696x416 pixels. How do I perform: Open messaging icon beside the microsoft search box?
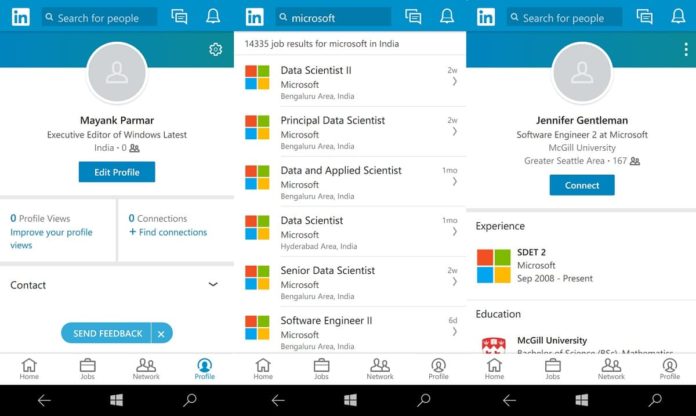click(x=413, y=17)
